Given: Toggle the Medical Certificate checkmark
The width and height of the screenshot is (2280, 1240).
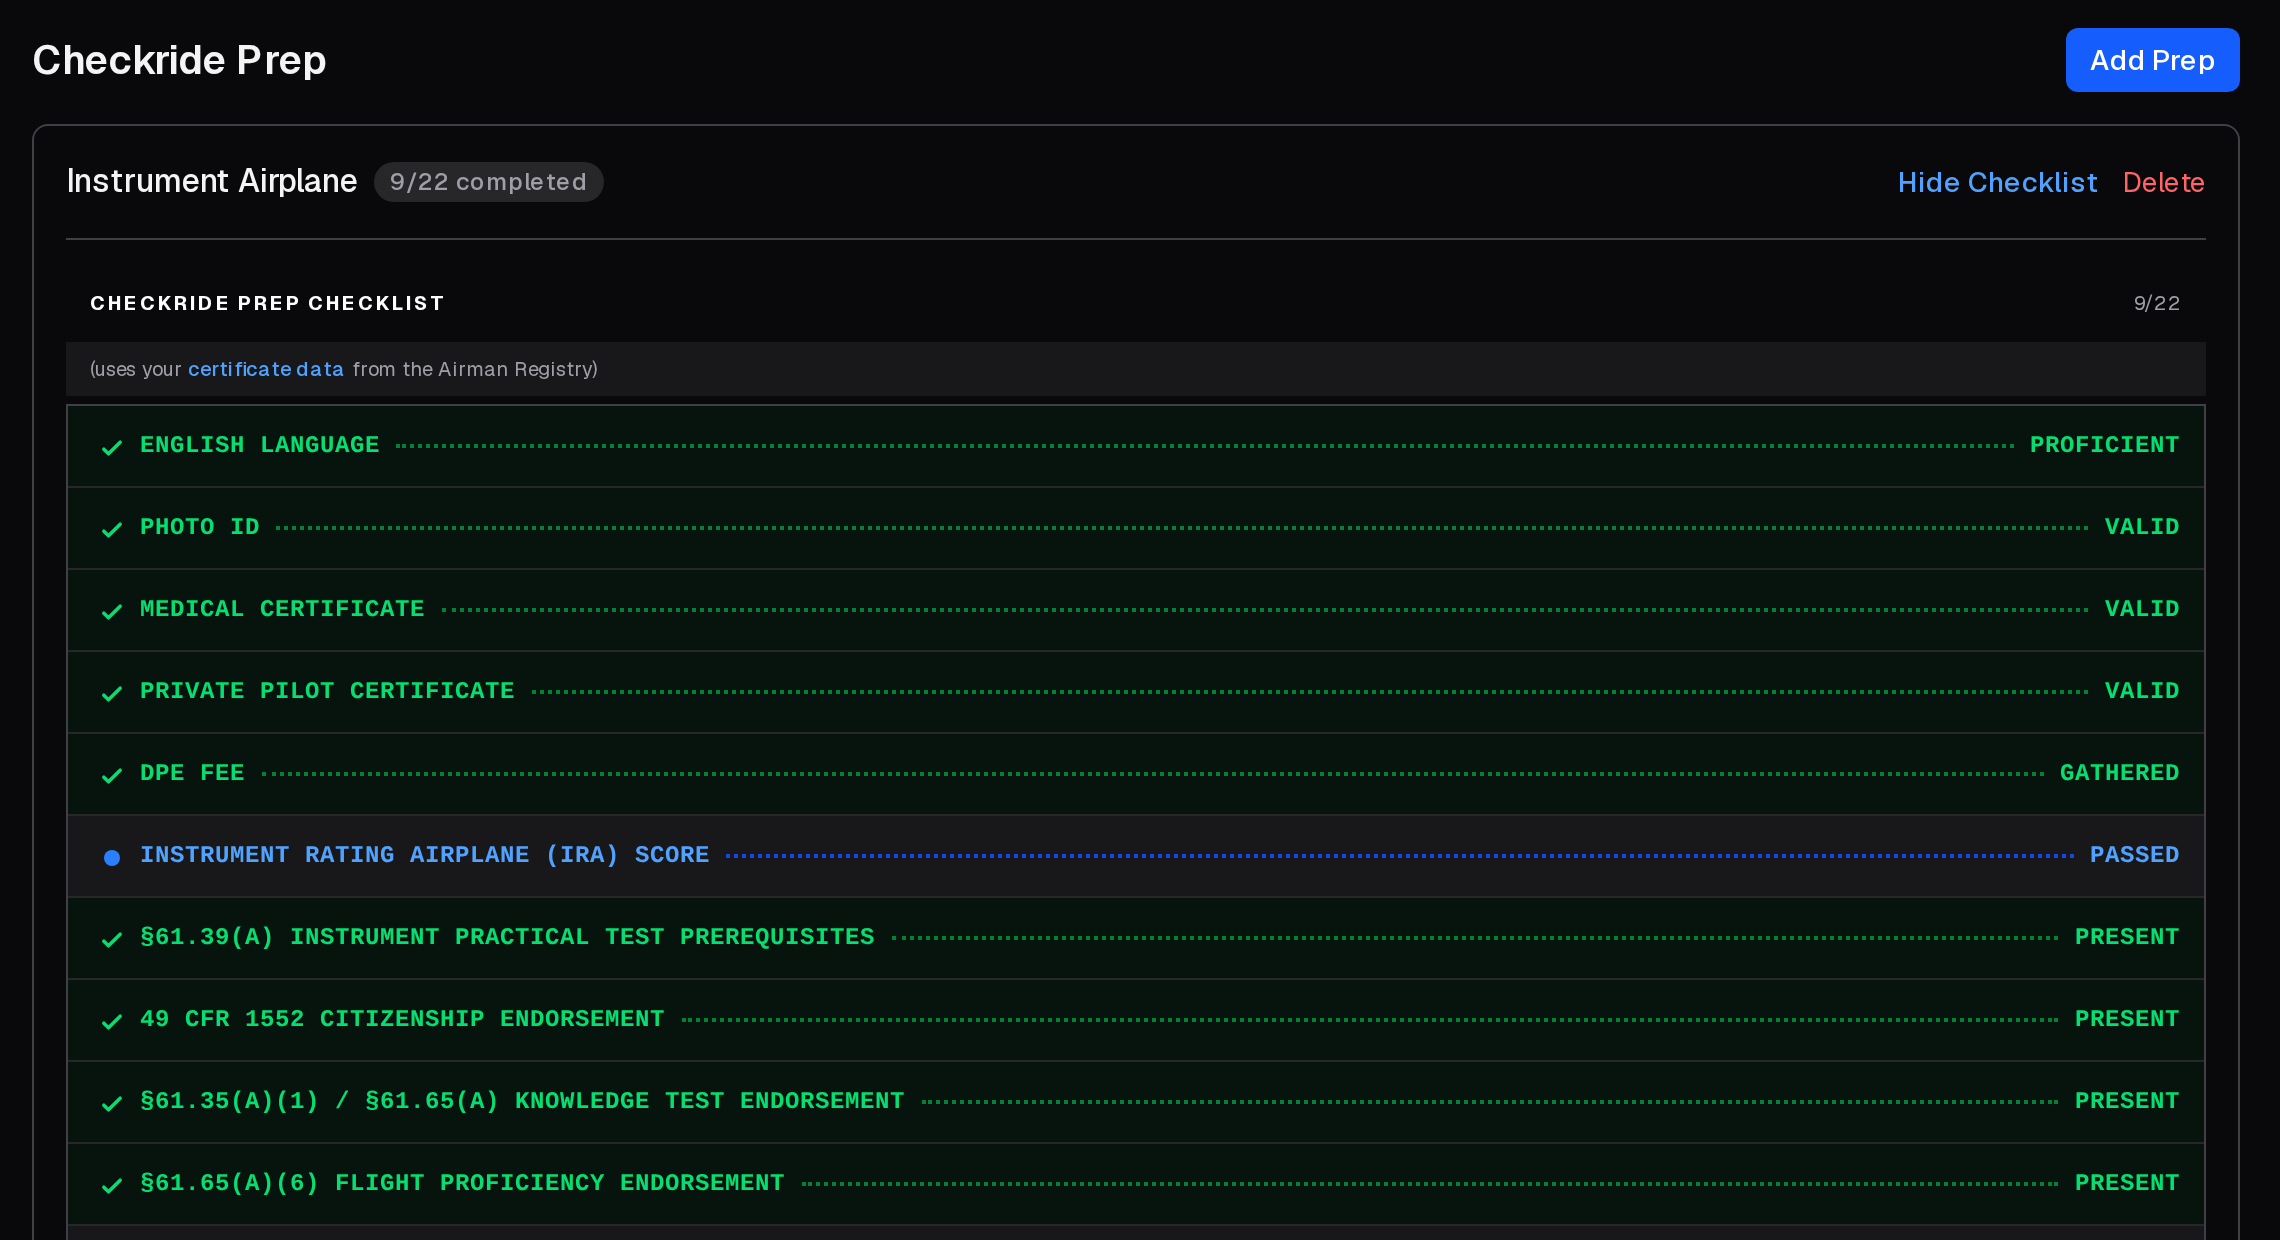Looking at the screenshot, I should coord(112,611).
